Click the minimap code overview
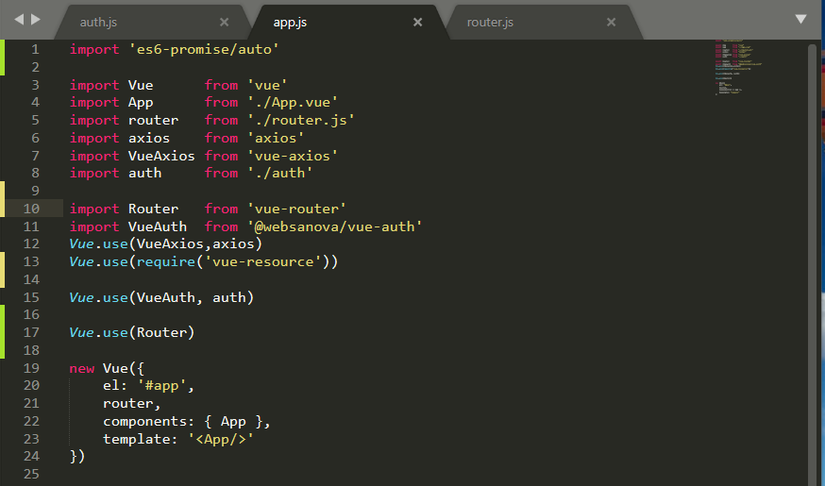This screenshot has height=486, width=825. click(738, 67)
